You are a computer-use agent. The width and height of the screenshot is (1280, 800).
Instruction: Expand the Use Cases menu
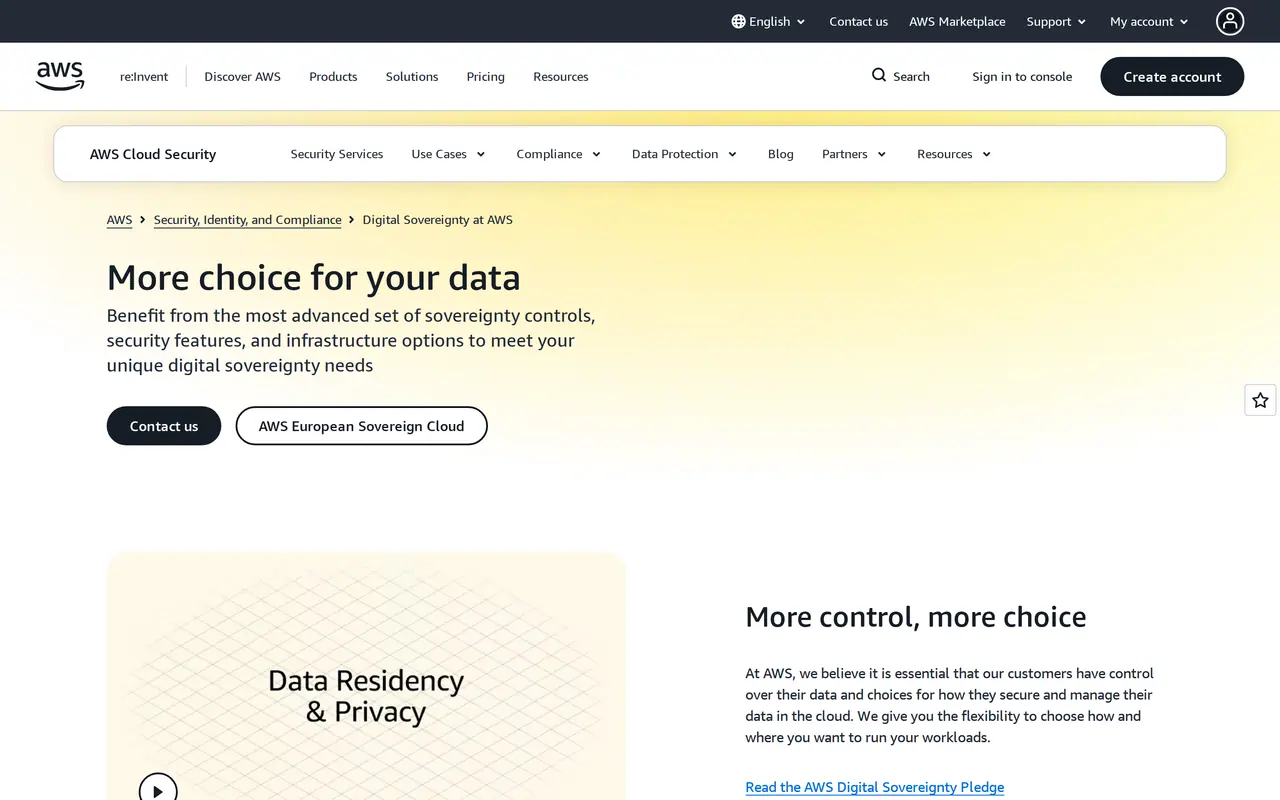(449, 154)
